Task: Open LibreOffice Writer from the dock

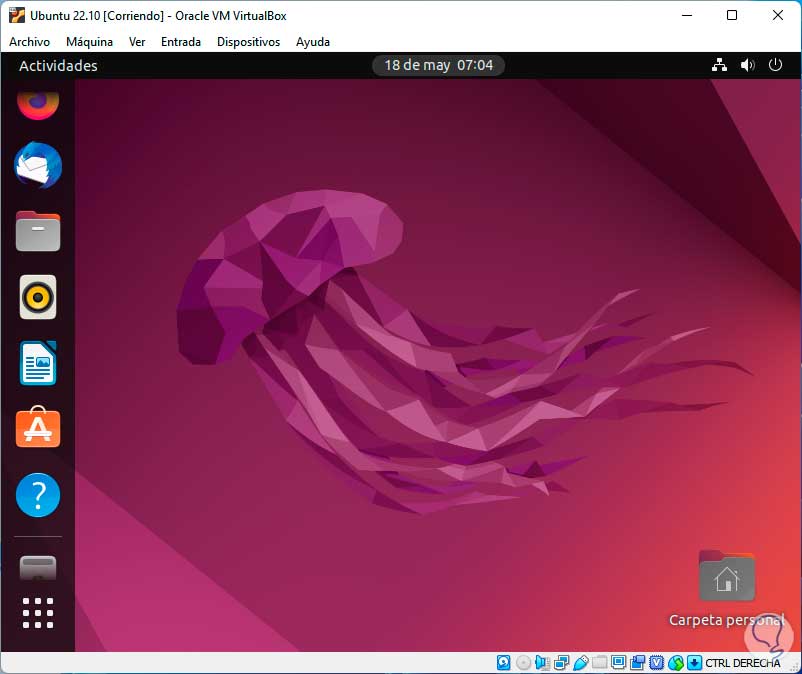Action: (38, 363)
